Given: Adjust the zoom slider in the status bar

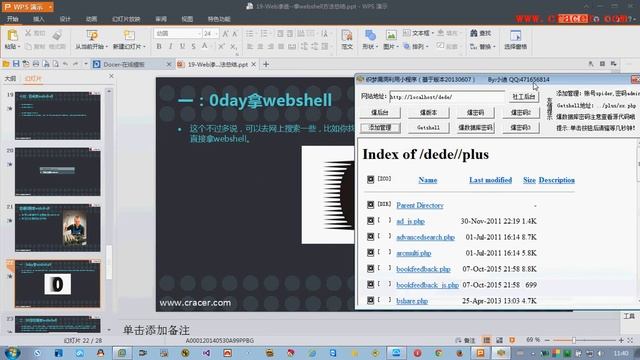Looking at the screenshot, I should pyautogui.click(x=573, y=340).
